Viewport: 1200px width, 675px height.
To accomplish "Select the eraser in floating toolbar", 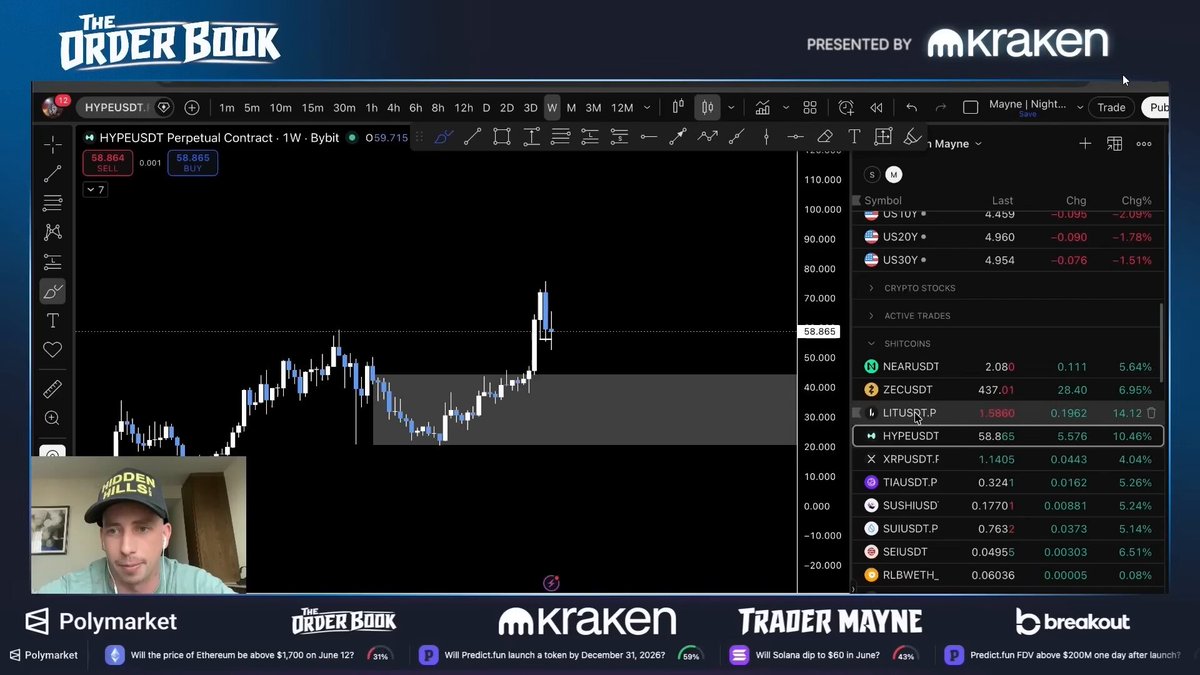I will pos(825,136).
